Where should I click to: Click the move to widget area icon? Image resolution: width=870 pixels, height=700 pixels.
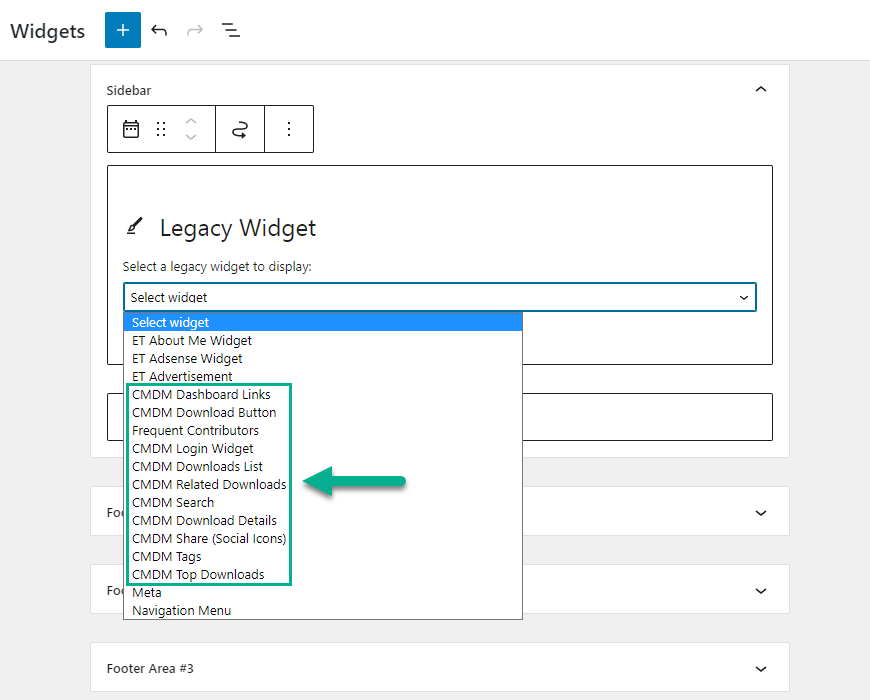point(240,129)
